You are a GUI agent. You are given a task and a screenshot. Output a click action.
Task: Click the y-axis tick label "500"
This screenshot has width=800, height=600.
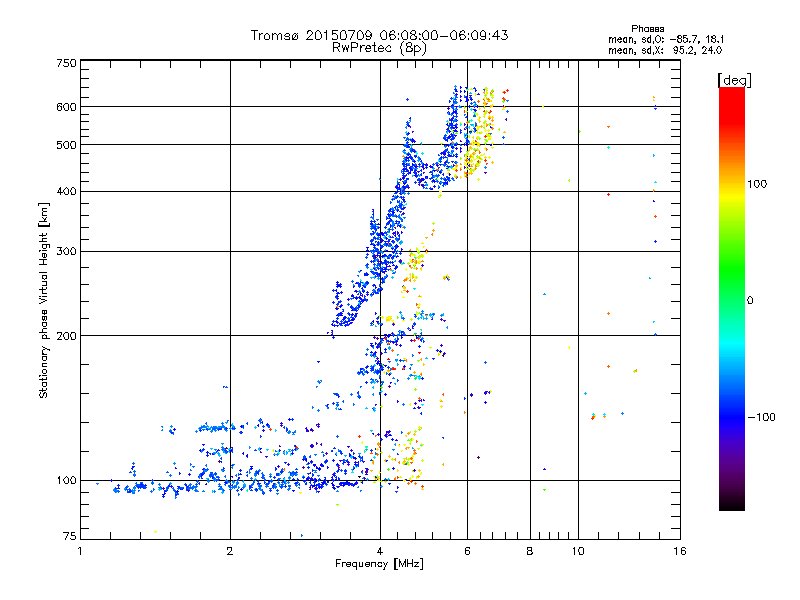[x=66, y=145]
